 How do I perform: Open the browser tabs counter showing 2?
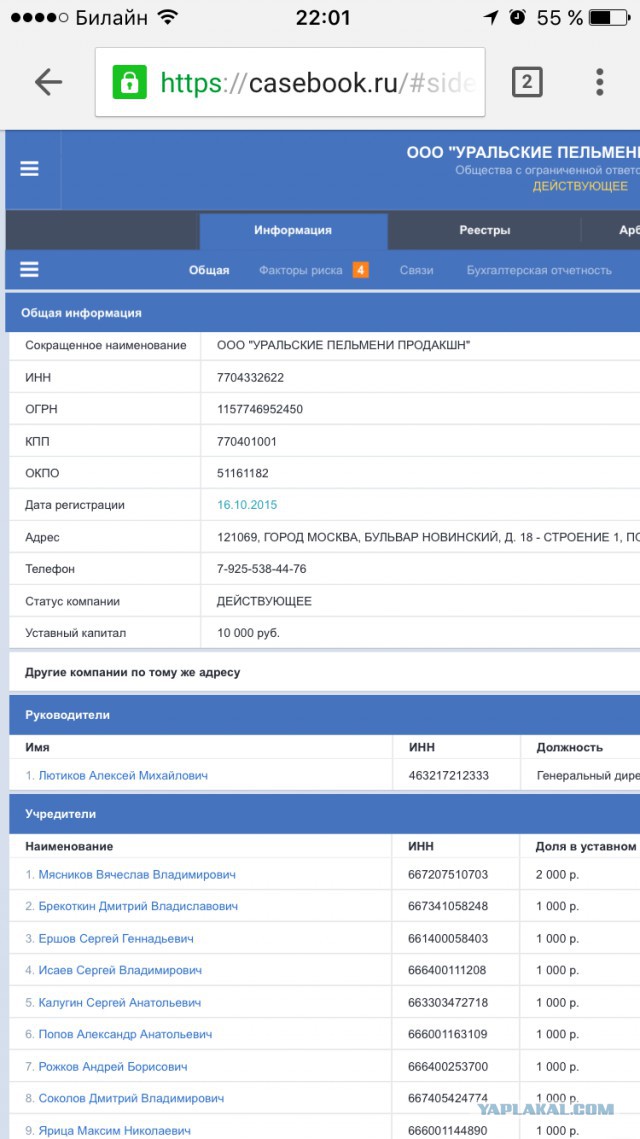click(x=527, y=82)
